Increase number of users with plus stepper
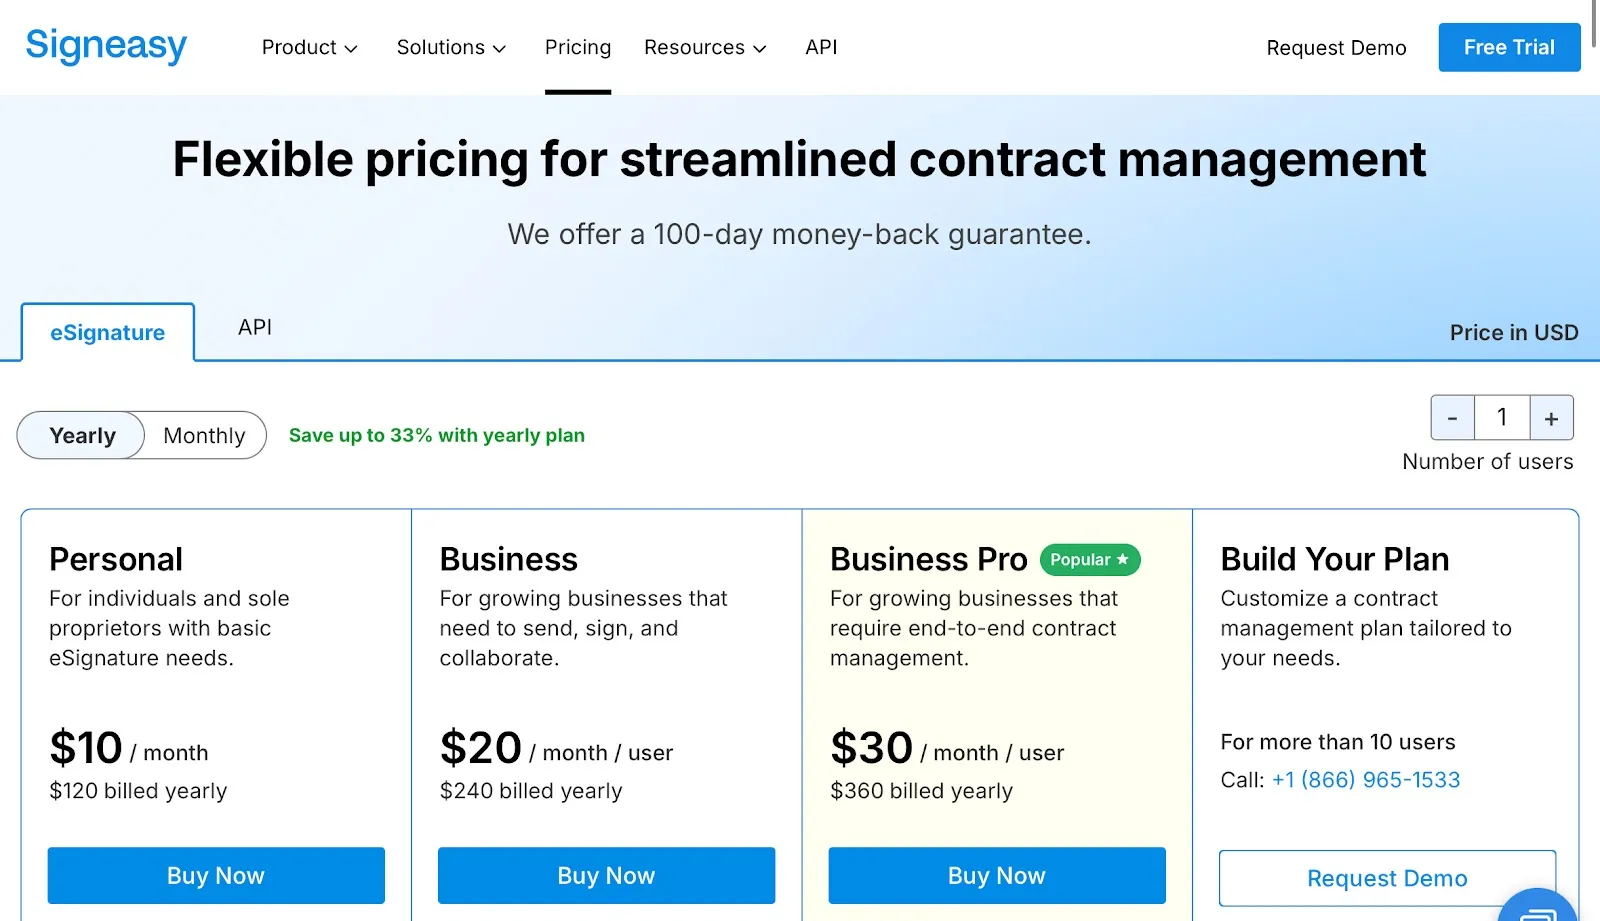Image resolution: width=1600 pixels, height=921 pixels. (1551, 418)
